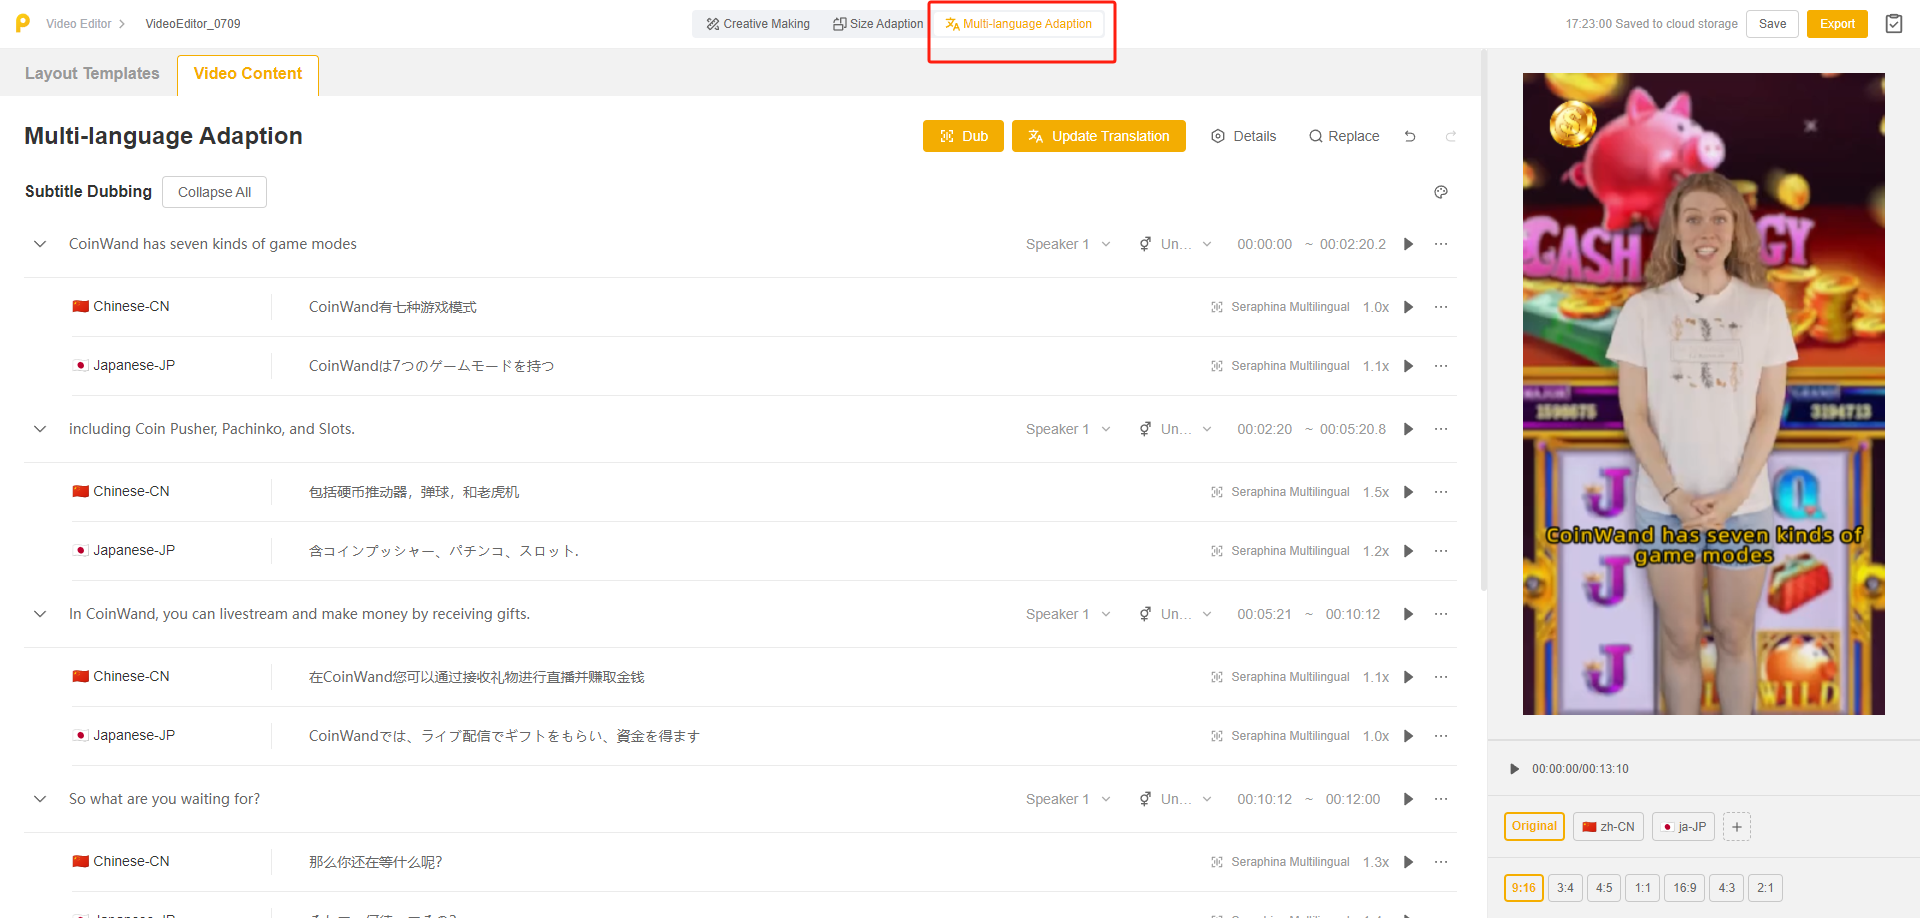Click the undo arrow icon

pos(1410,136)
